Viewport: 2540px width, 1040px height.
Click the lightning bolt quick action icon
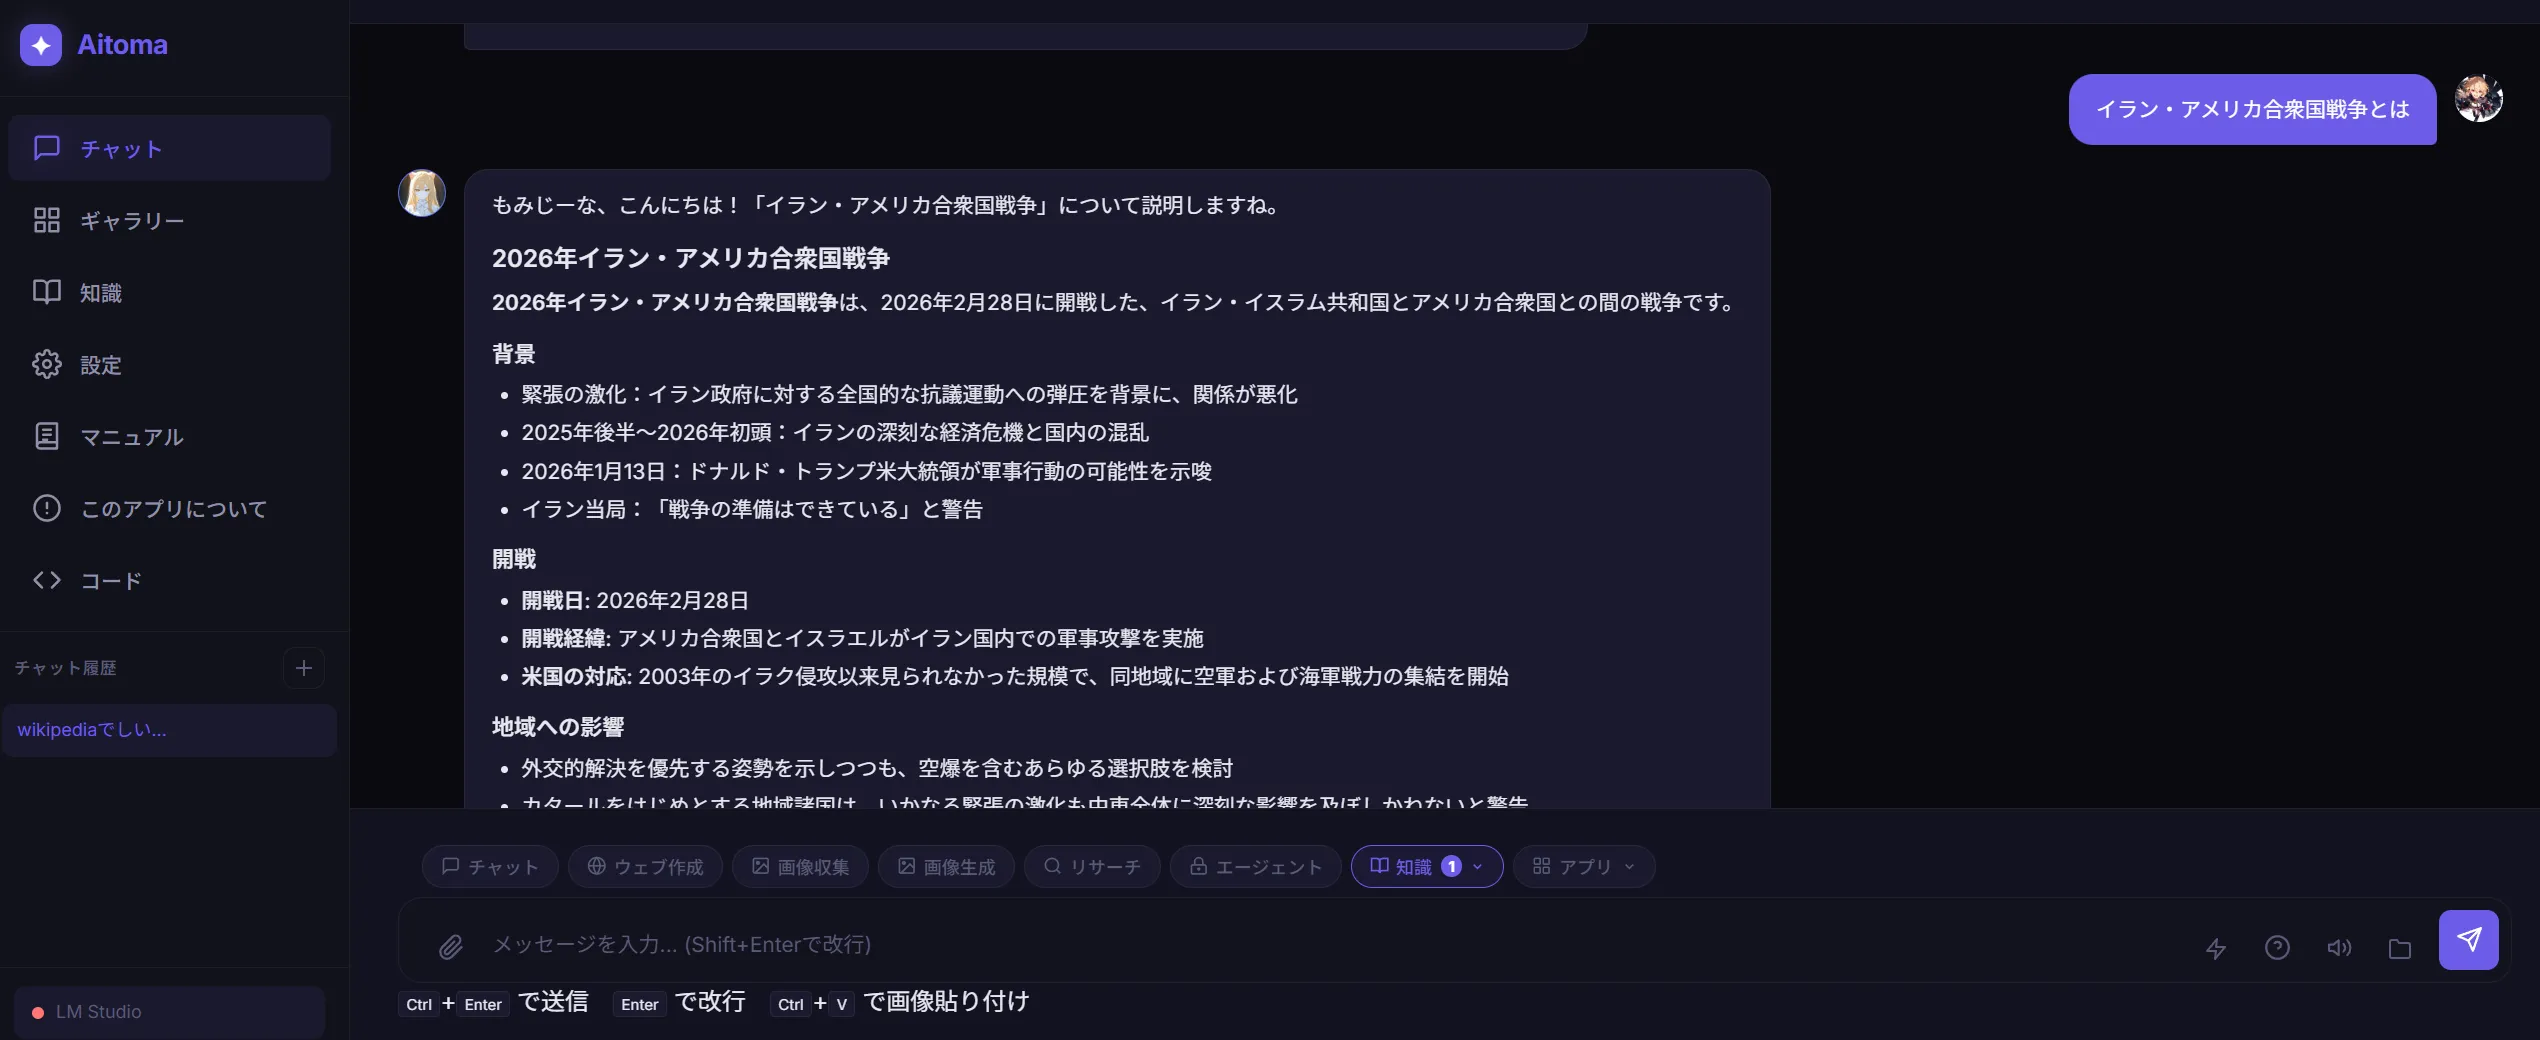click(x=2216, y=948)
